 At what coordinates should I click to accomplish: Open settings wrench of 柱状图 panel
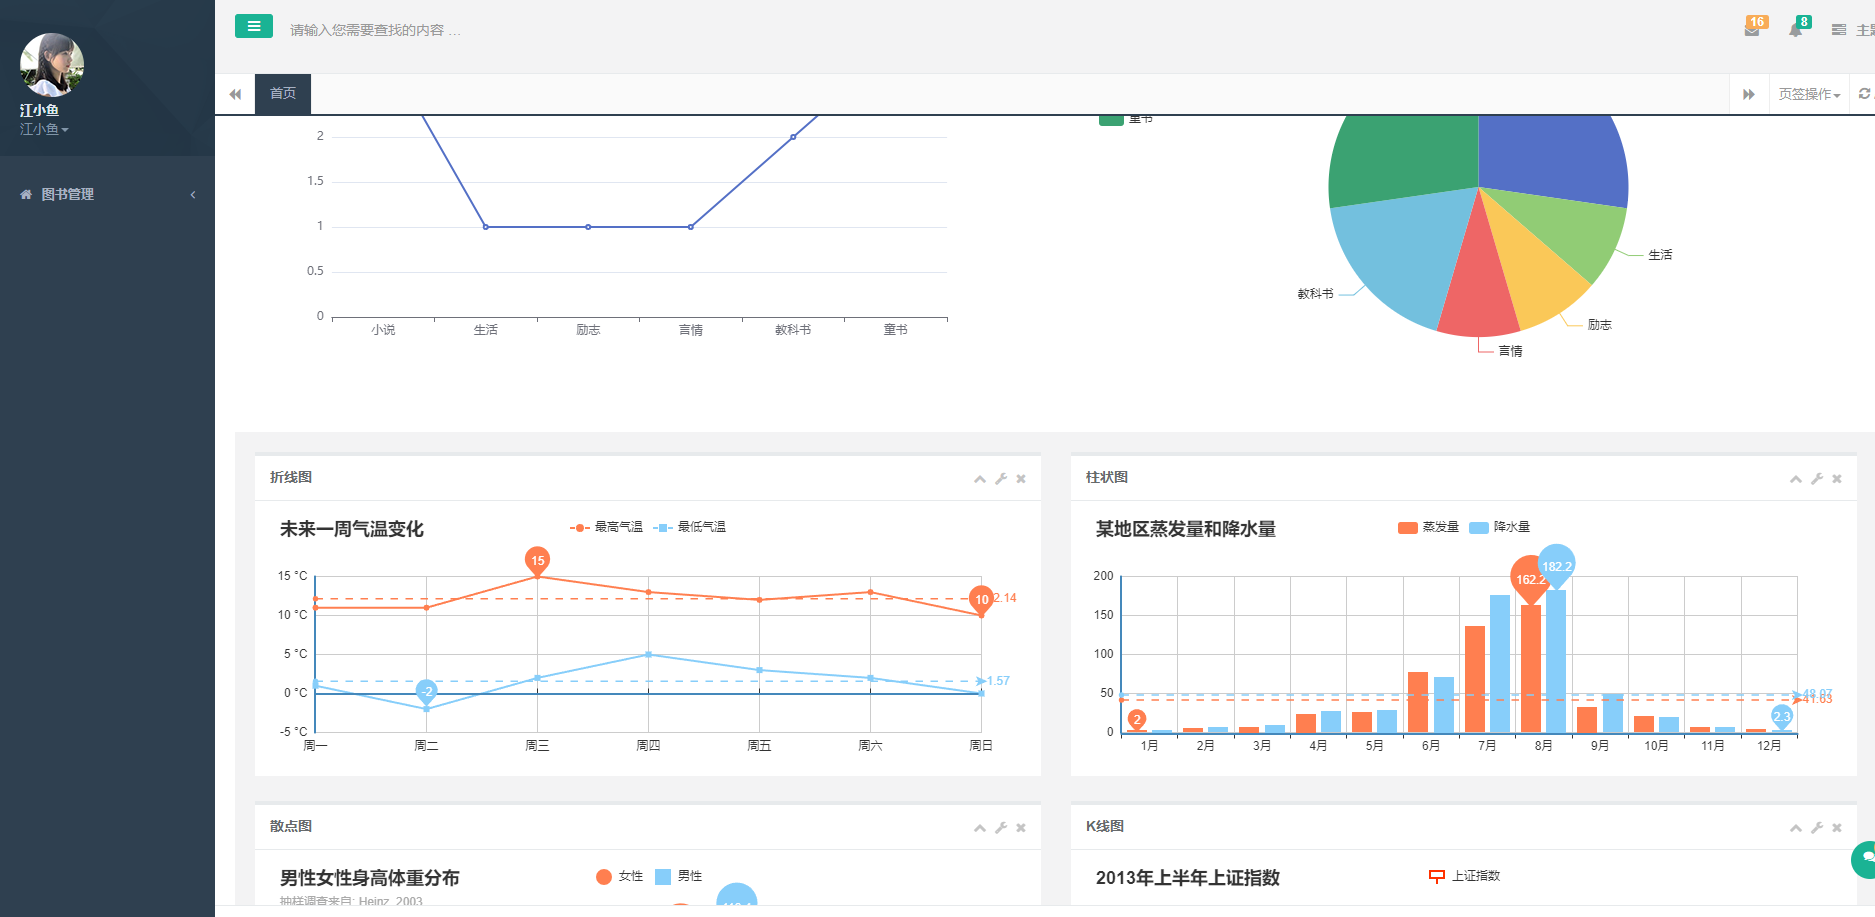click(1817, 479)
